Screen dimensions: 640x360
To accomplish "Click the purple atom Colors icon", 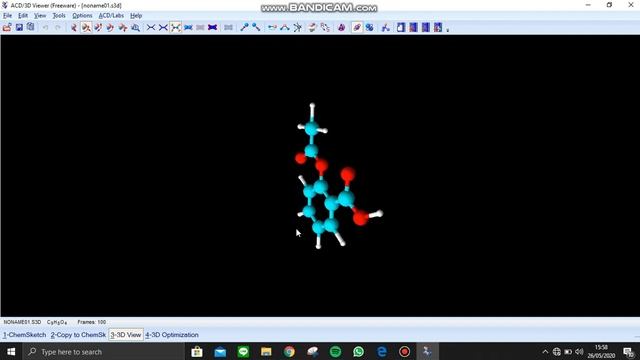I will (341, 27).
